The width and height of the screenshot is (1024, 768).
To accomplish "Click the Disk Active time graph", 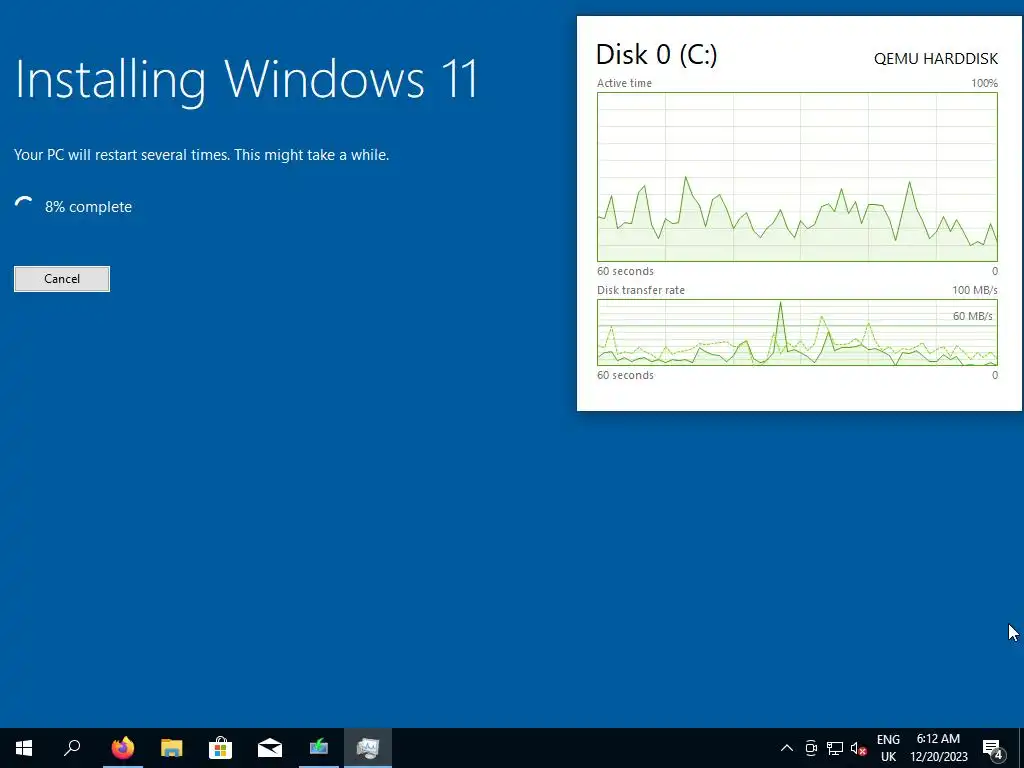I will [x=797, y=177].
